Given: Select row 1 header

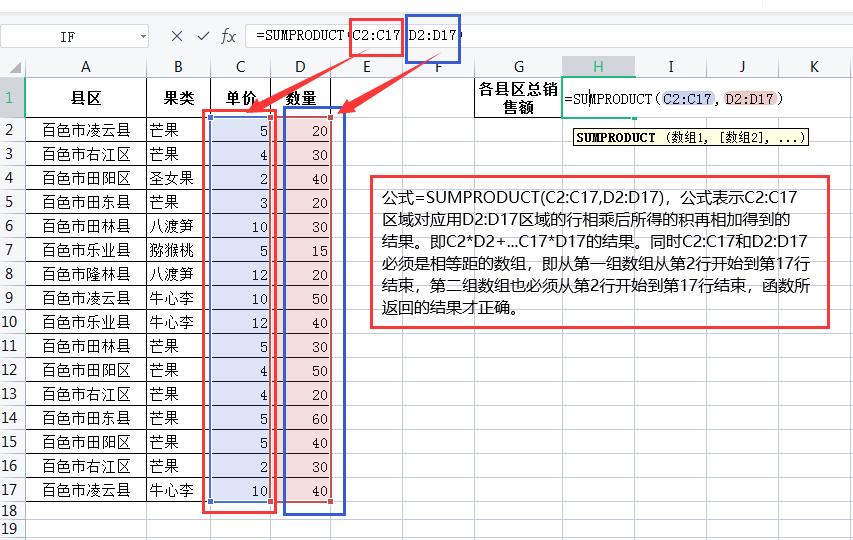Looking at the screenshot, I should tap(12, 98).
